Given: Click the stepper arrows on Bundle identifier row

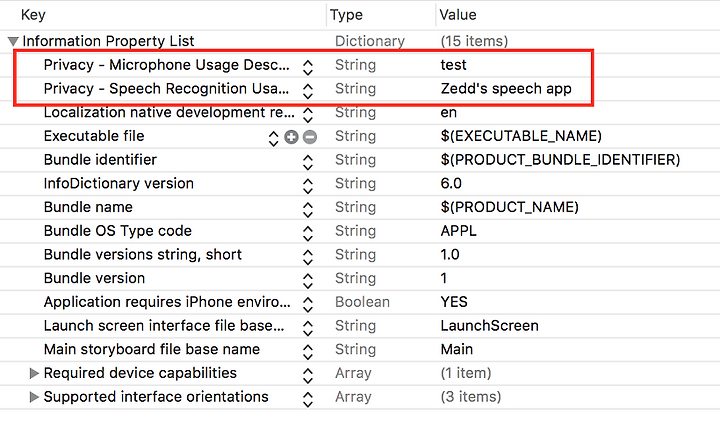Looking at the screenshot, I should 308,162.
